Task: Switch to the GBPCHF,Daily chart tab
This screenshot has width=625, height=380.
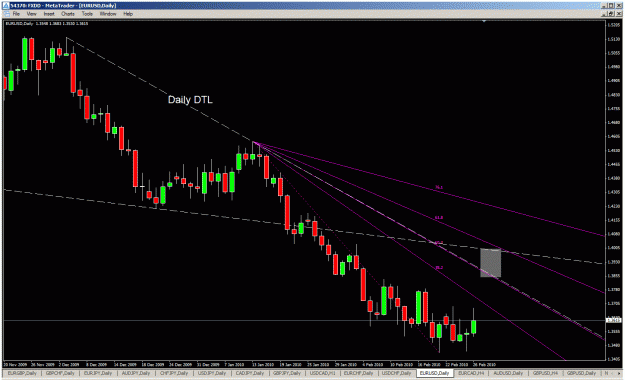Action: (x=60, y=373)
